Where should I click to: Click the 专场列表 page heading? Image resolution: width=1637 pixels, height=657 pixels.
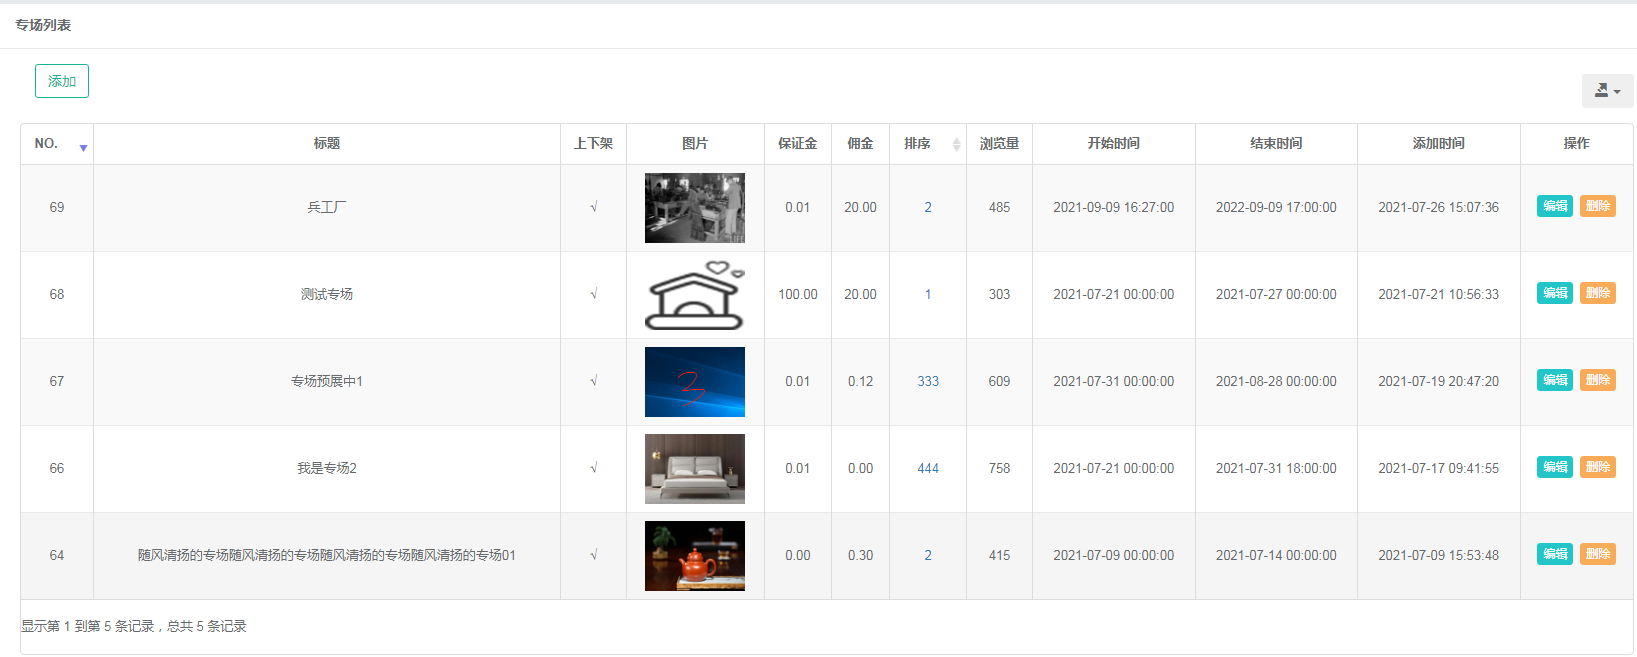43,25
